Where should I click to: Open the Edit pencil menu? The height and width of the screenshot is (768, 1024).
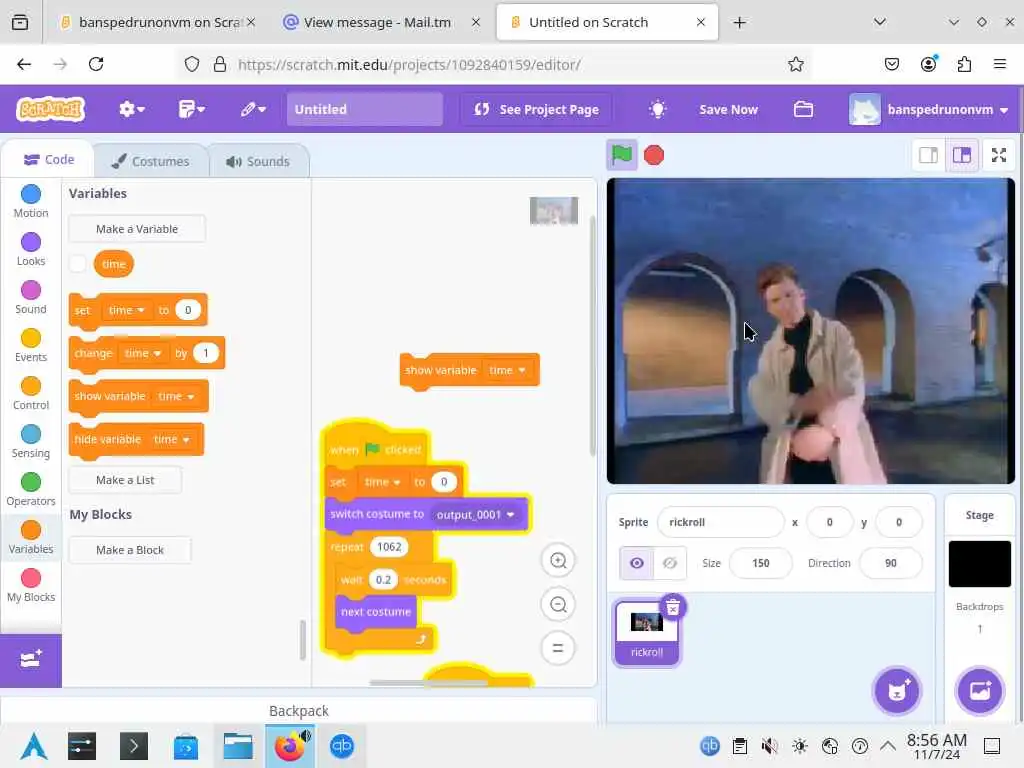coord(253,109)
